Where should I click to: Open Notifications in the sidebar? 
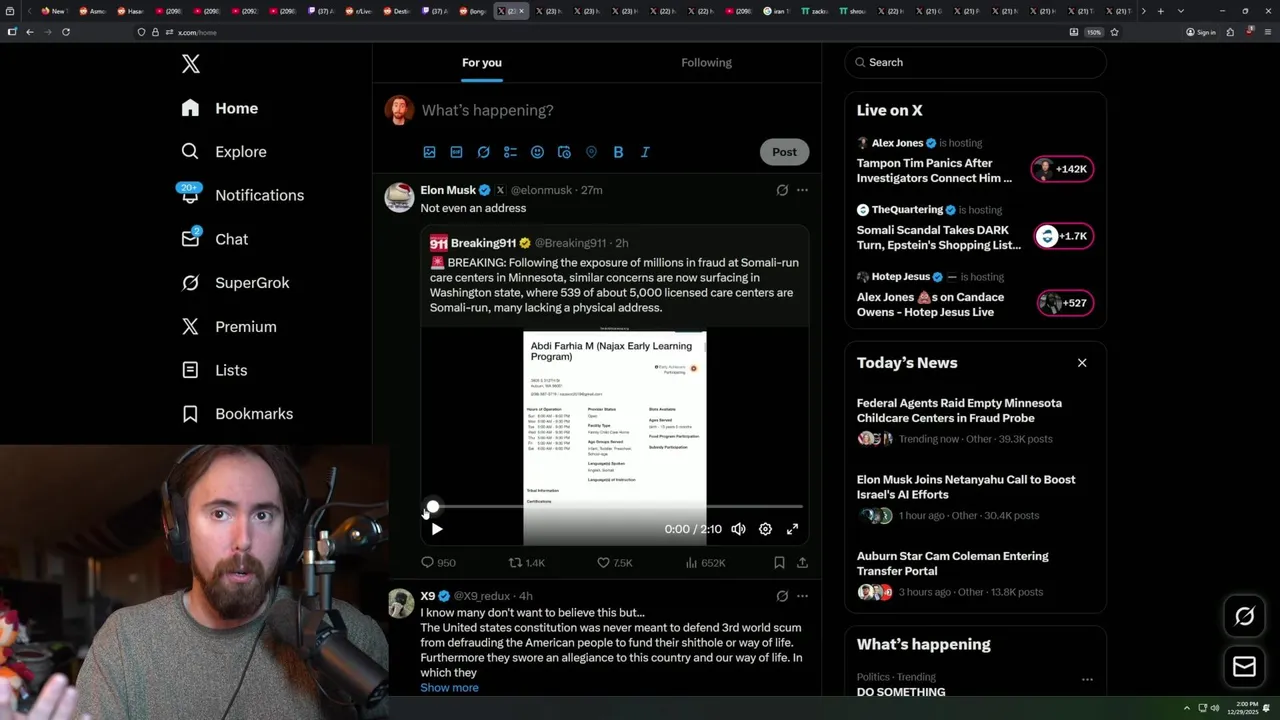pyautogui.click(x=242, y=195)
